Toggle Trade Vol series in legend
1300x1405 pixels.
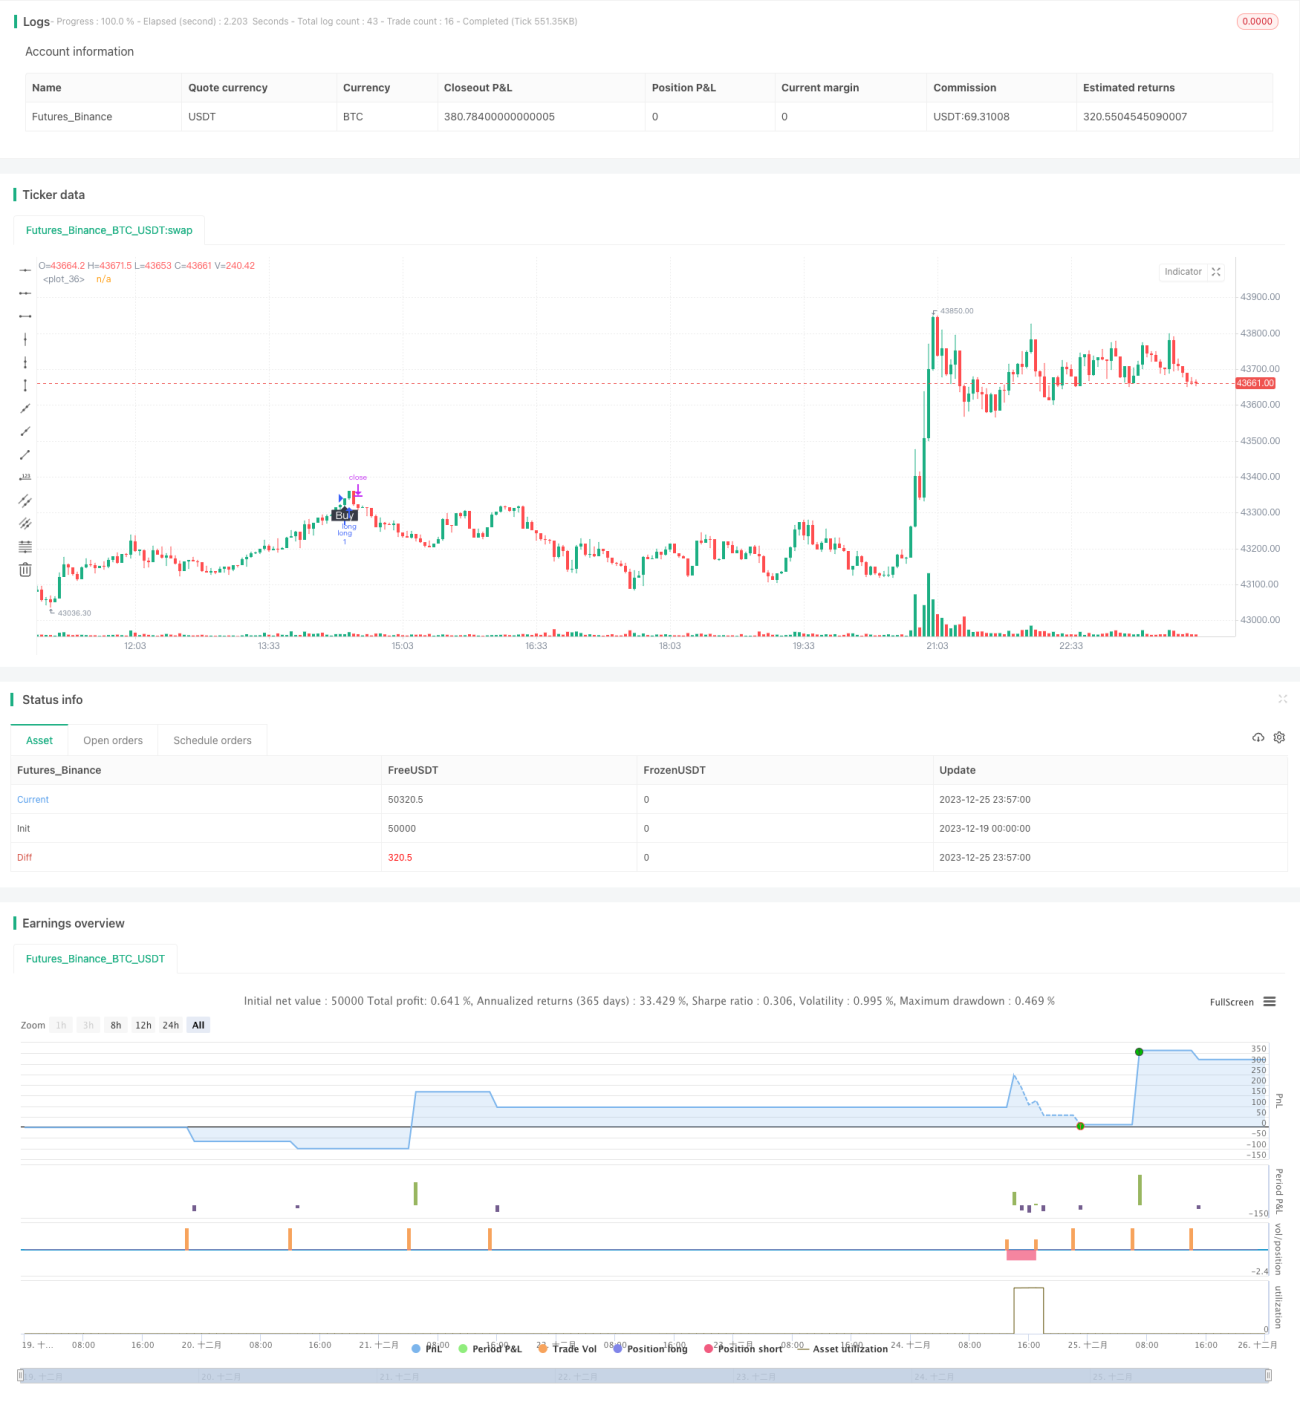click(x=567, y=1348)
